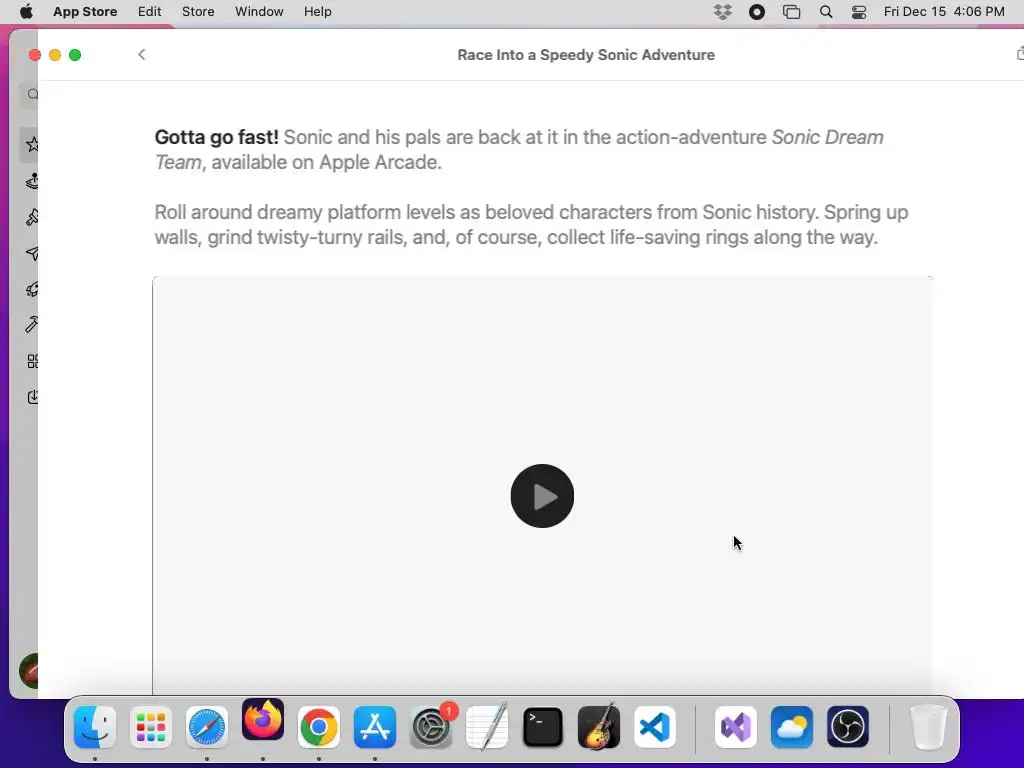Viewport: 1024px width, 768px height.
Task: Click the sidebar search field magnifier
Action: pyautogui.click(x=33, y=95)
